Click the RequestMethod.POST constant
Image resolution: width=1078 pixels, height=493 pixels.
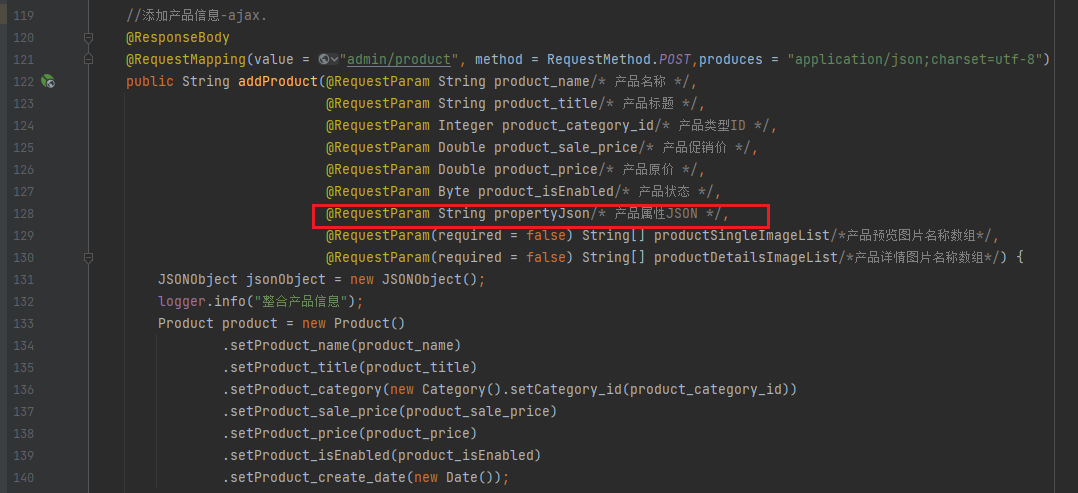(x=619, y=60)
